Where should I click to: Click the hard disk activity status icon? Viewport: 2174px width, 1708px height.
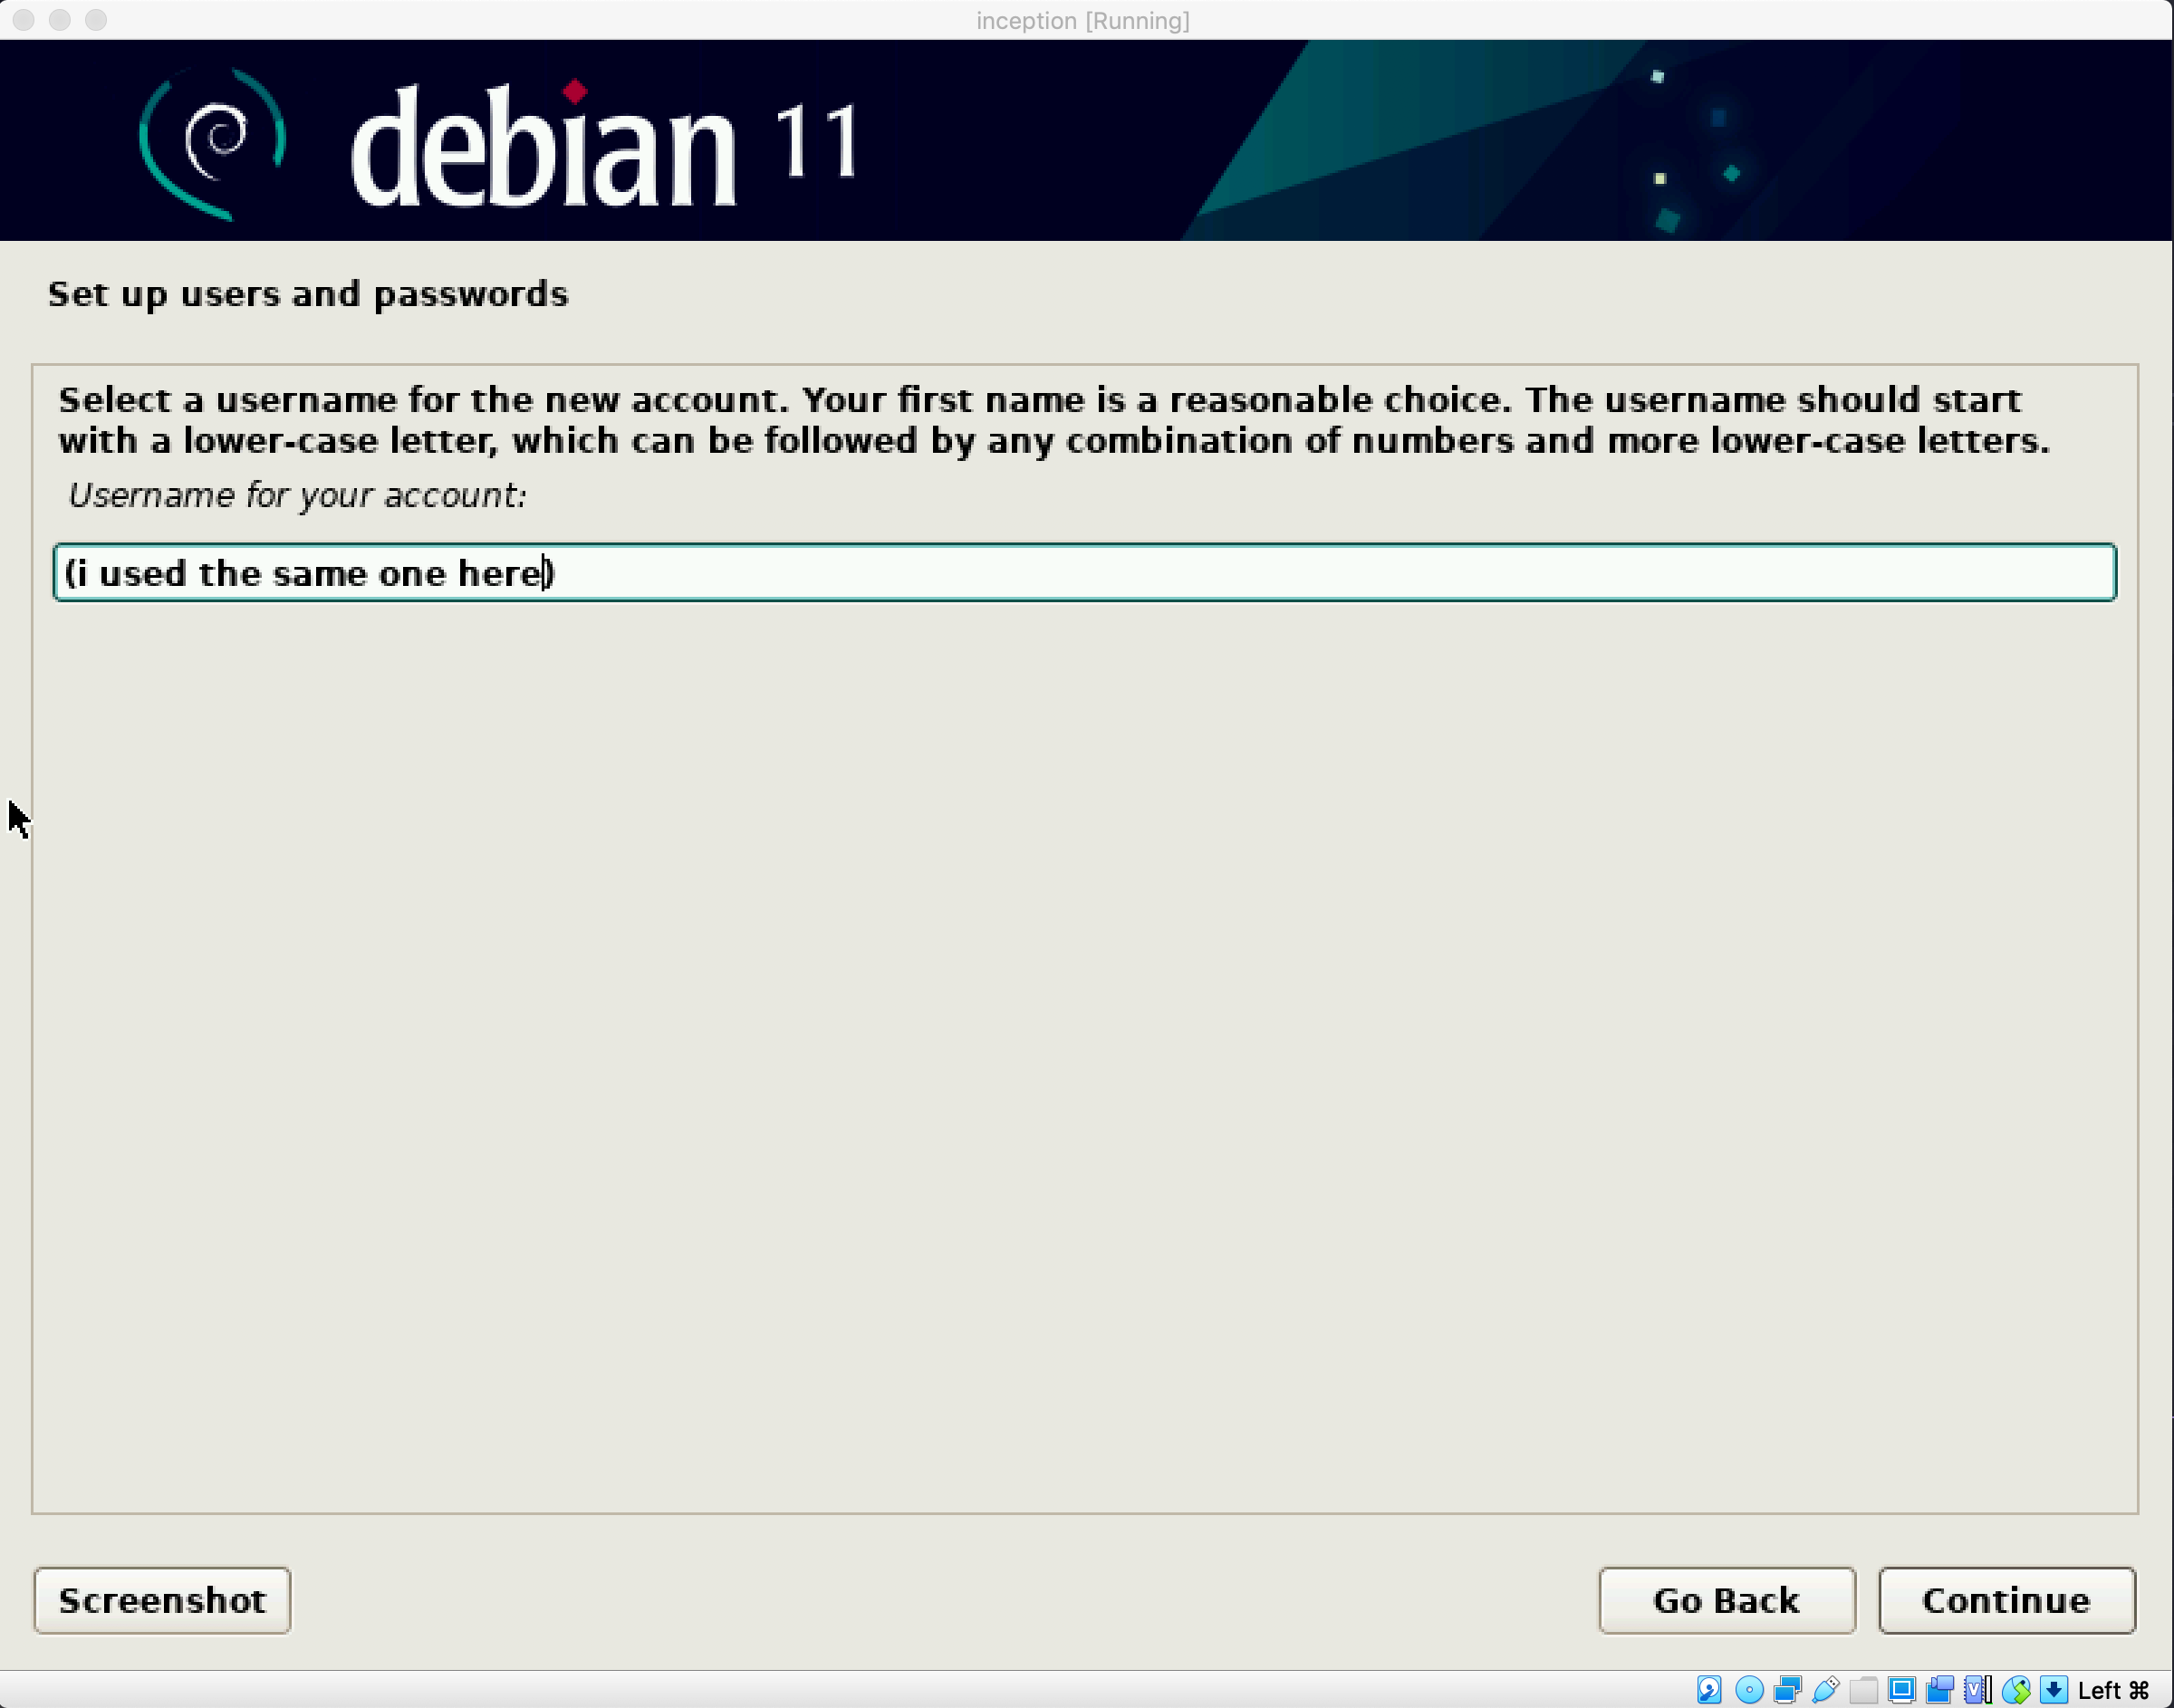[x=1709, y=1690]
